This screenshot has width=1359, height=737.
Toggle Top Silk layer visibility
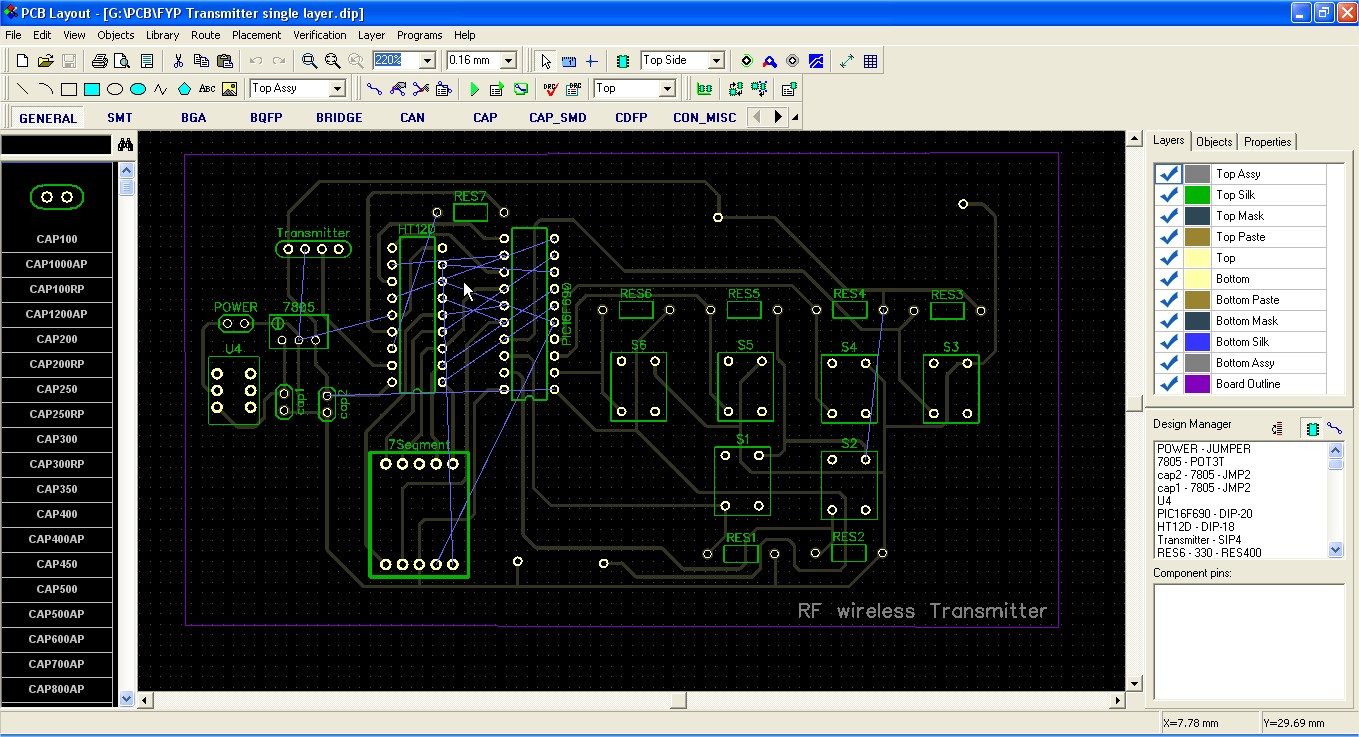[x=1168, y=195]
